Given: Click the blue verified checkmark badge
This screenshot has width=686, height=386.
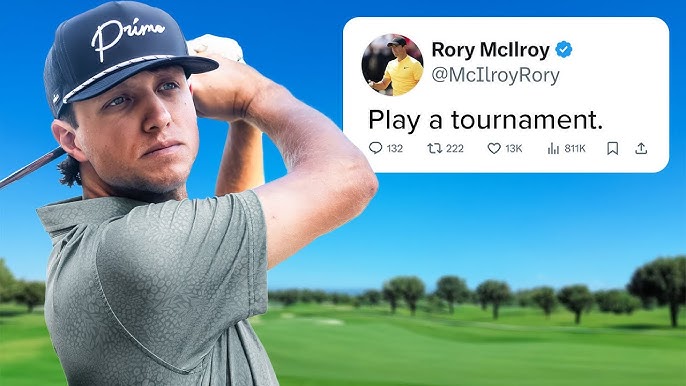Looking at the screenshot, I should (x=564, y=49).
